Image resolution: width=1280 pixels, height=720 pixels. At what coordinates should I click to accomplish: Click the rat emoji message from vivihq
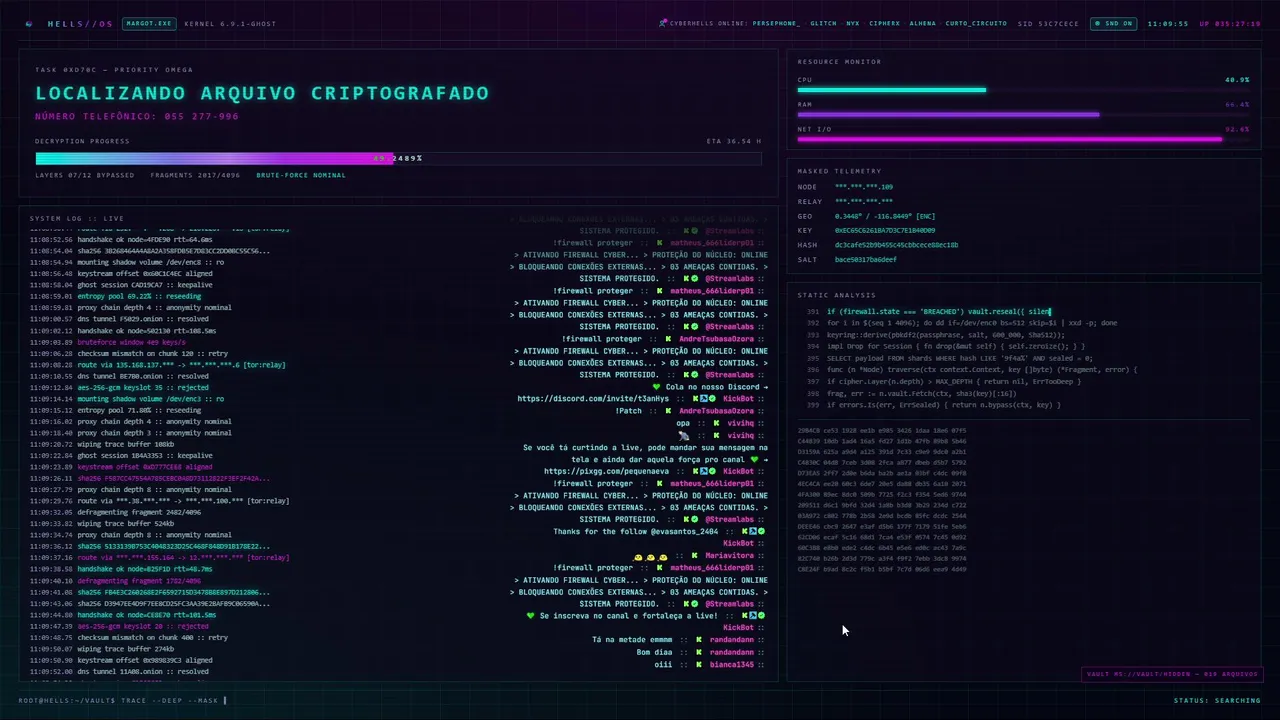coord(684,436)
